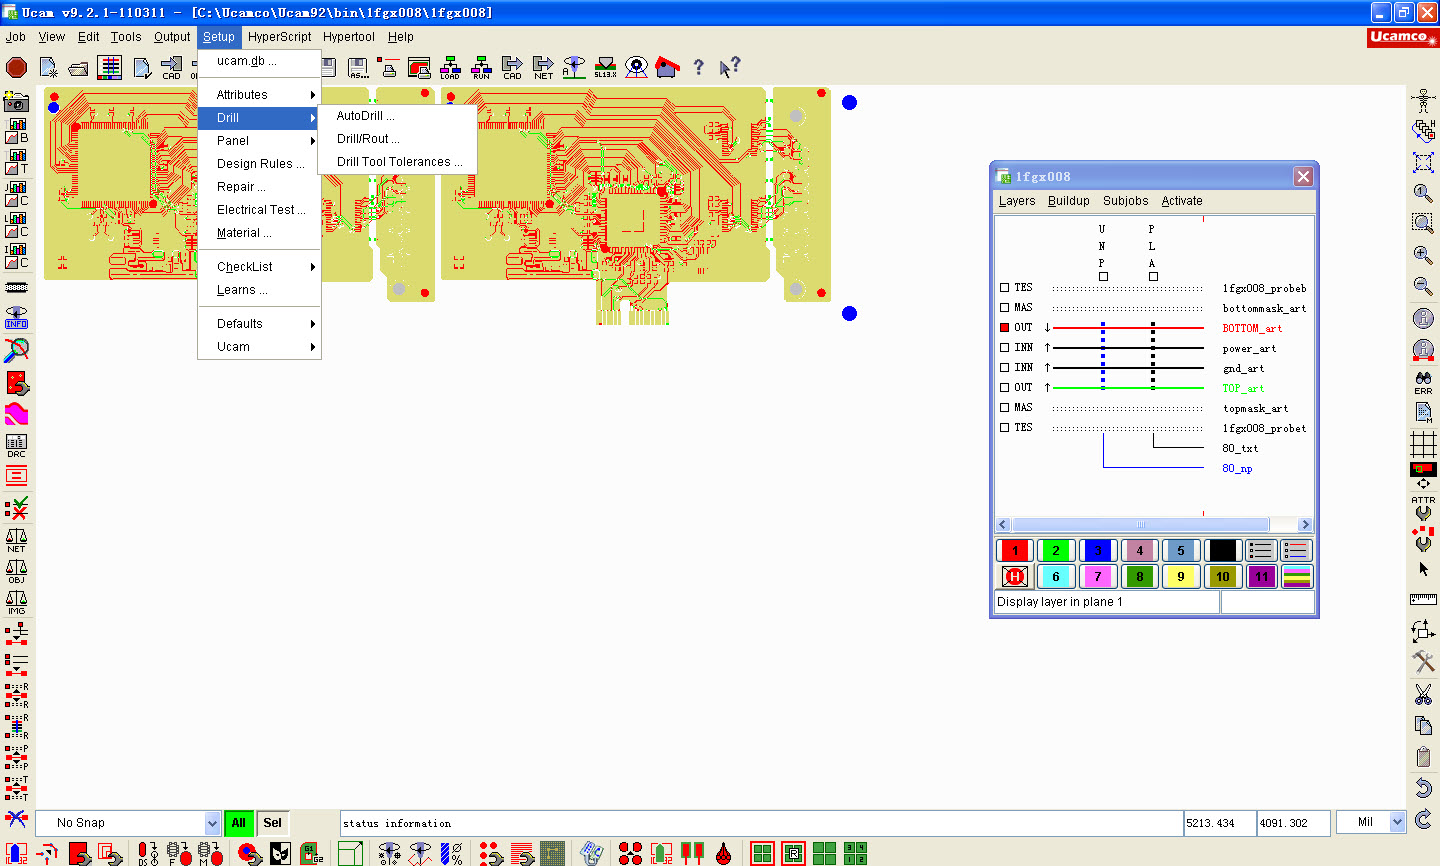Click the undo arrow icon
1440x866 pixels.
click(1423, 788)
